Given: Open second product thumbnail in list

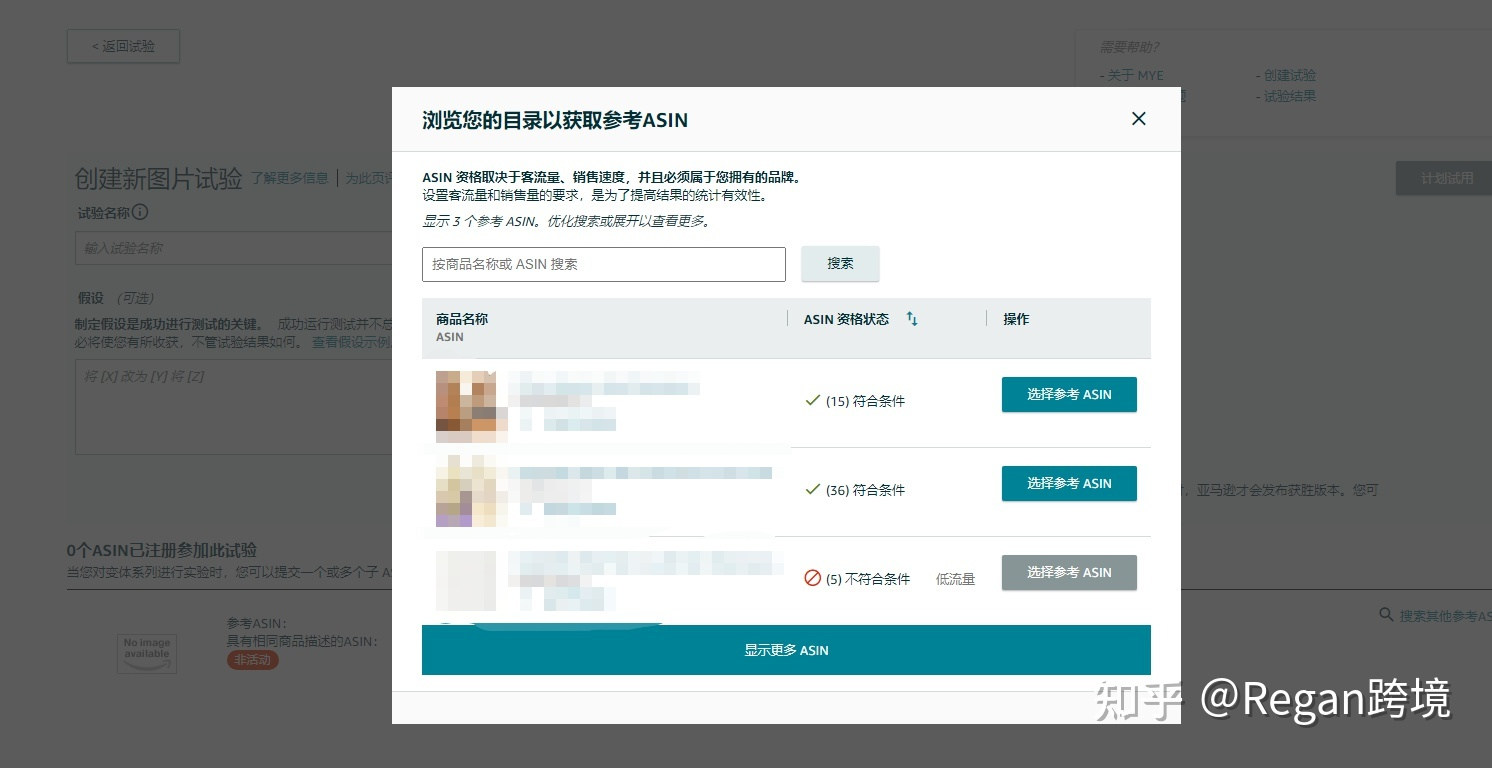Looking at the screenshot, I should point(466,491).
